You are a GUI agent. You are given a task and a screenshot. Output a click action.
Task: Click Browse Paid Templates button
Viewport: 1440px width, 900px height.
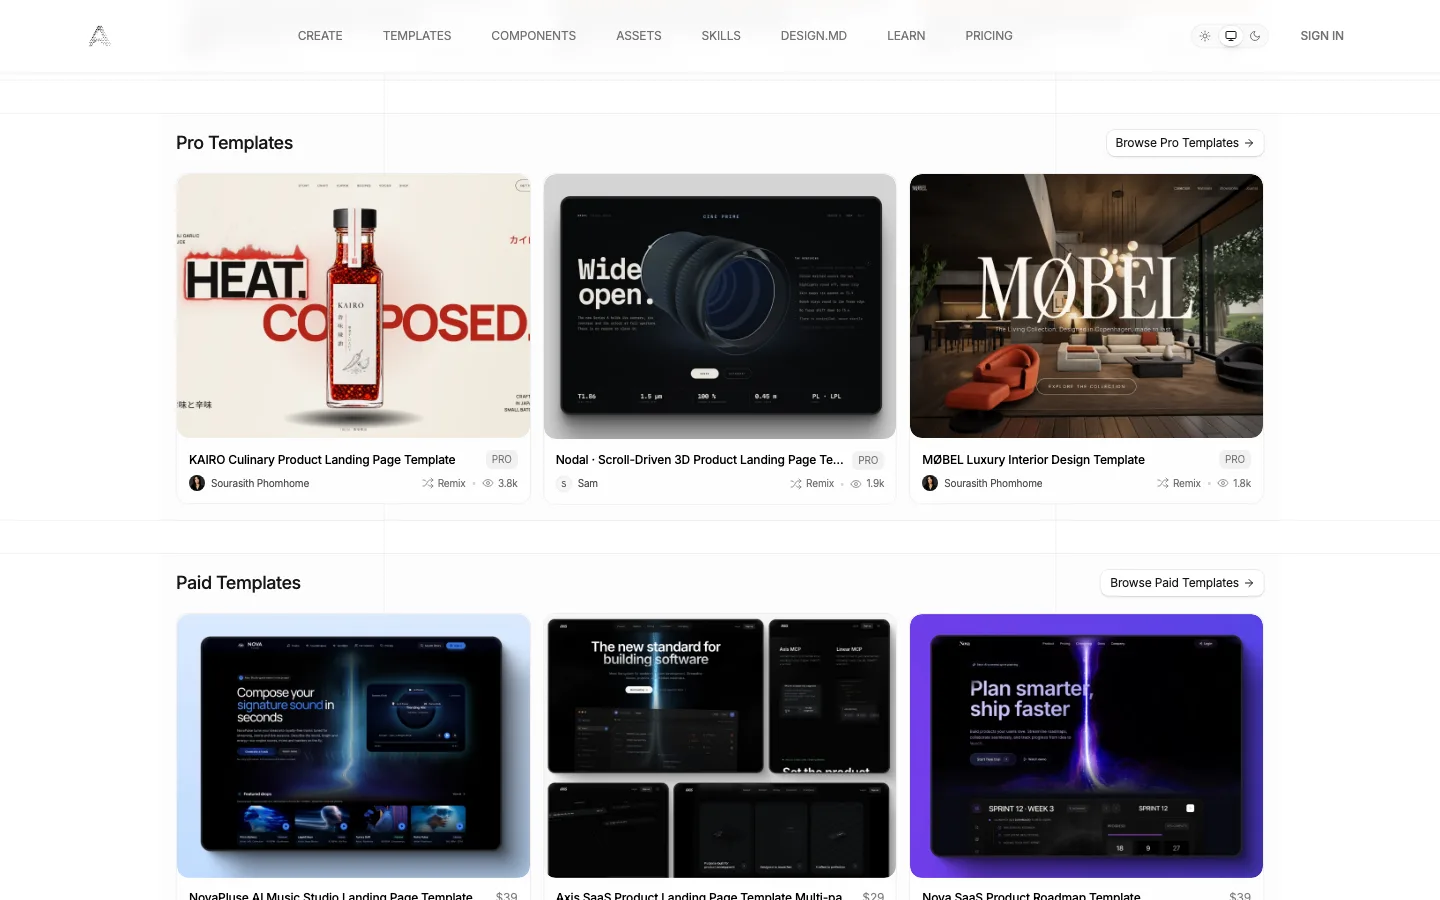coord(1182,583)
